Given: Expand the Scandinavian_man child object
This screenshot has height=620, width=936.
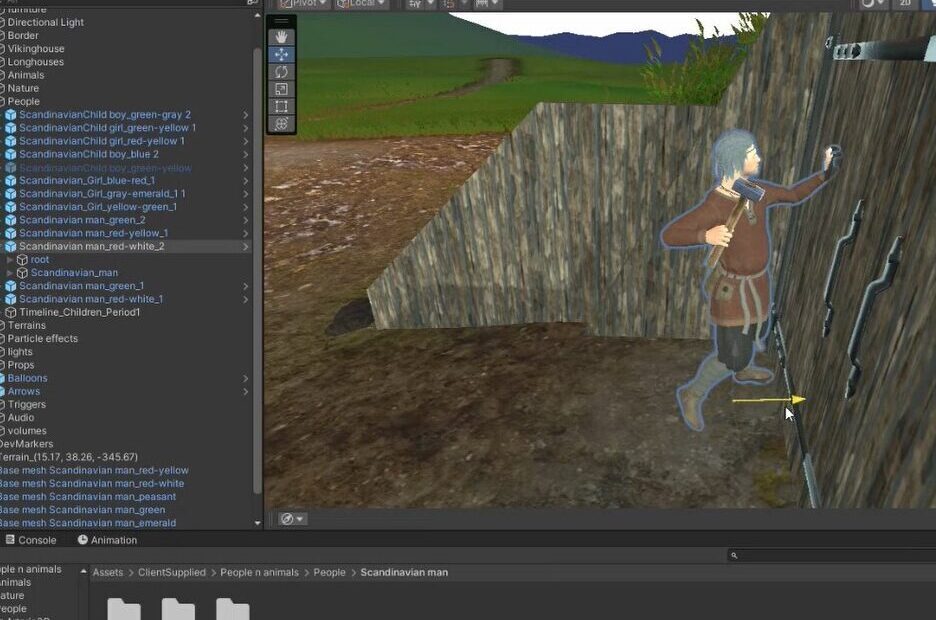Looking at the screenshot, I should 10,273.
